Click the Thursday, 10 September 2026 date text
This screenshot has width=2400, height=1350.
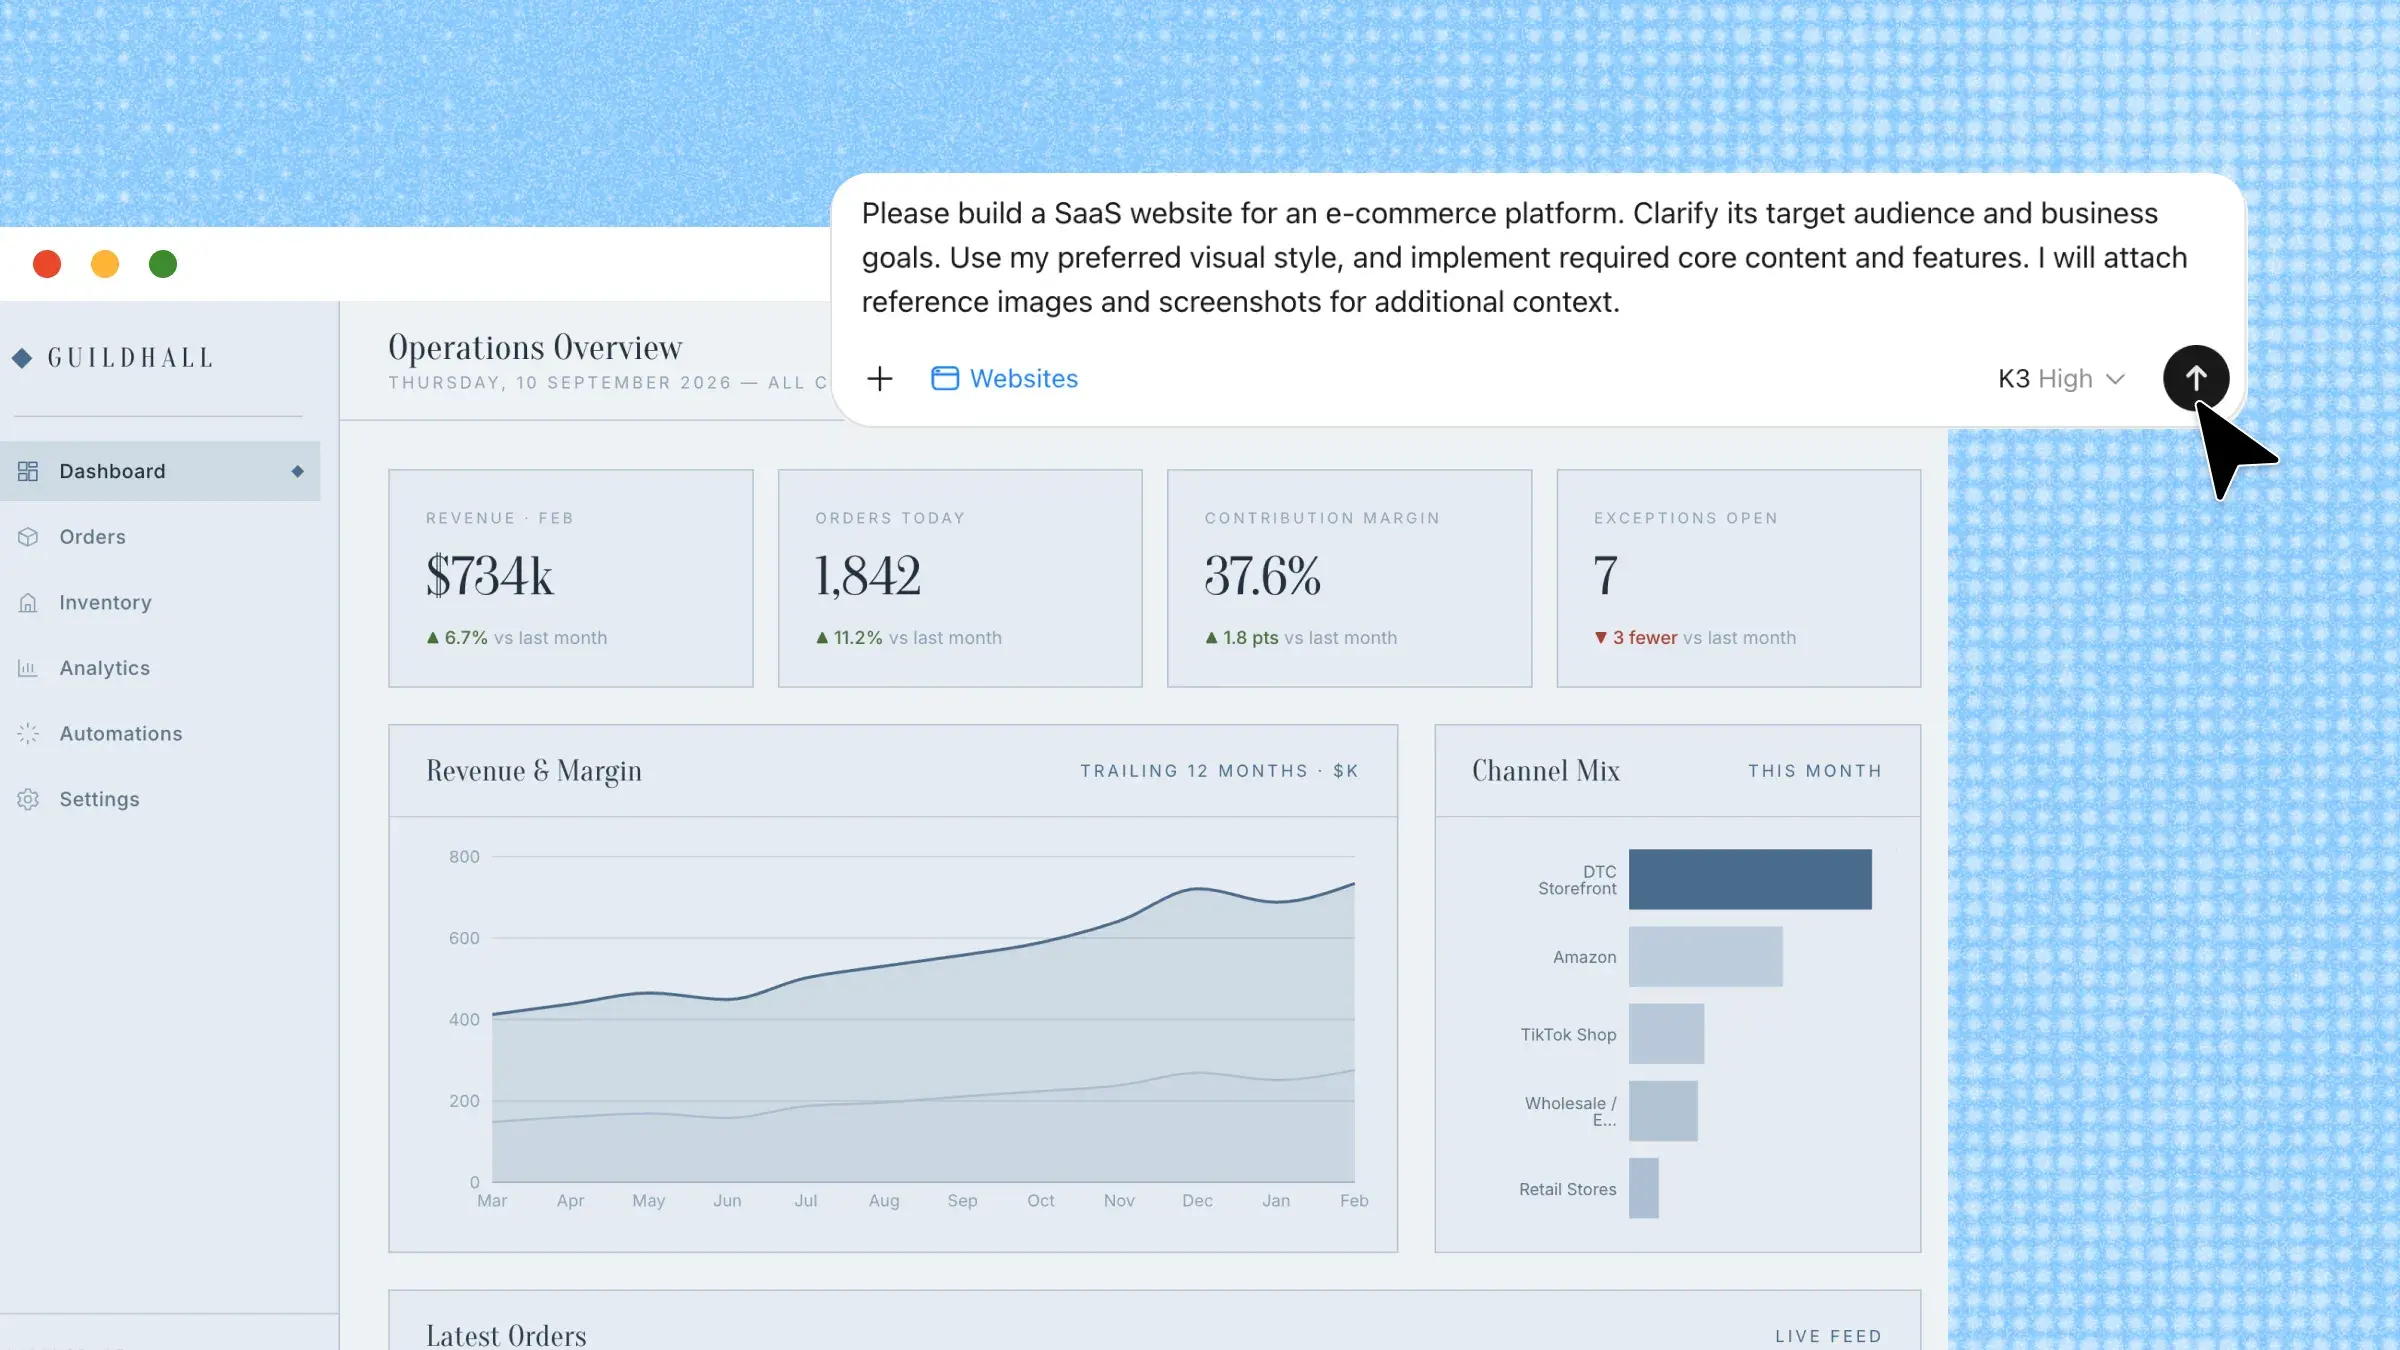[x=560, y=383]
